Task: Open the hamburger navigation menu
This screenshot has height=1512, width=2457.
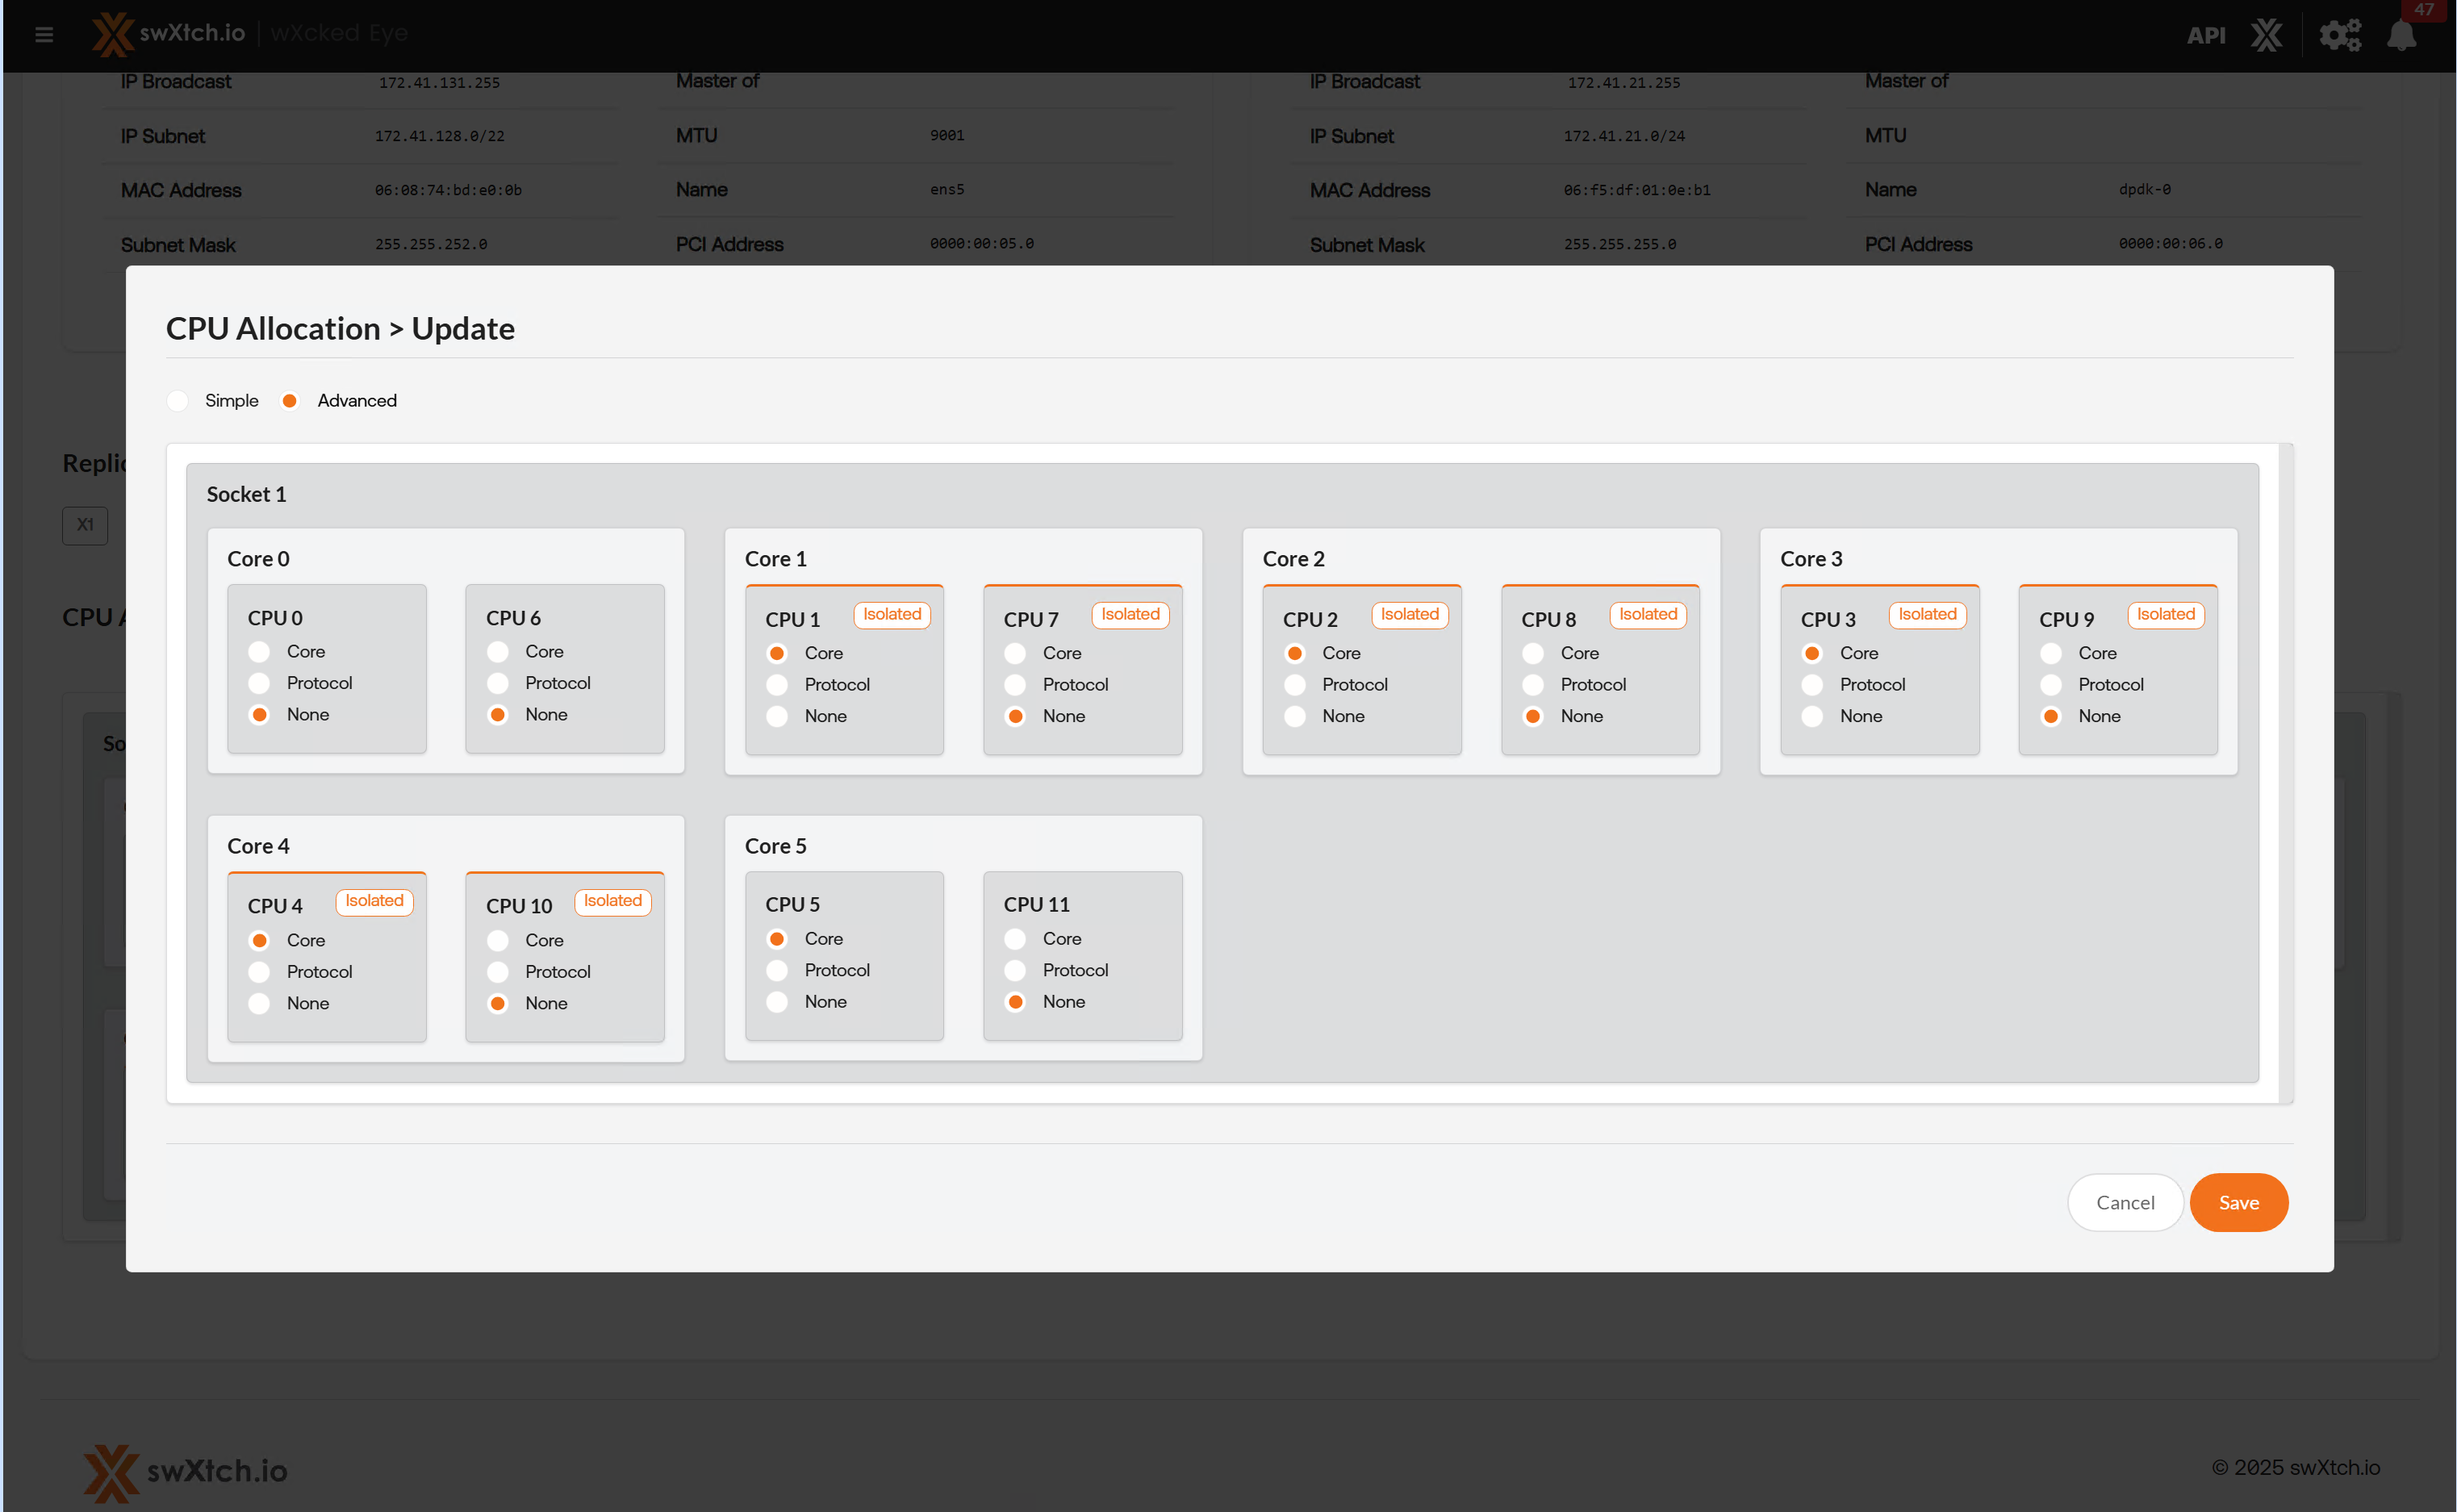Action: (x=44, y=35)
